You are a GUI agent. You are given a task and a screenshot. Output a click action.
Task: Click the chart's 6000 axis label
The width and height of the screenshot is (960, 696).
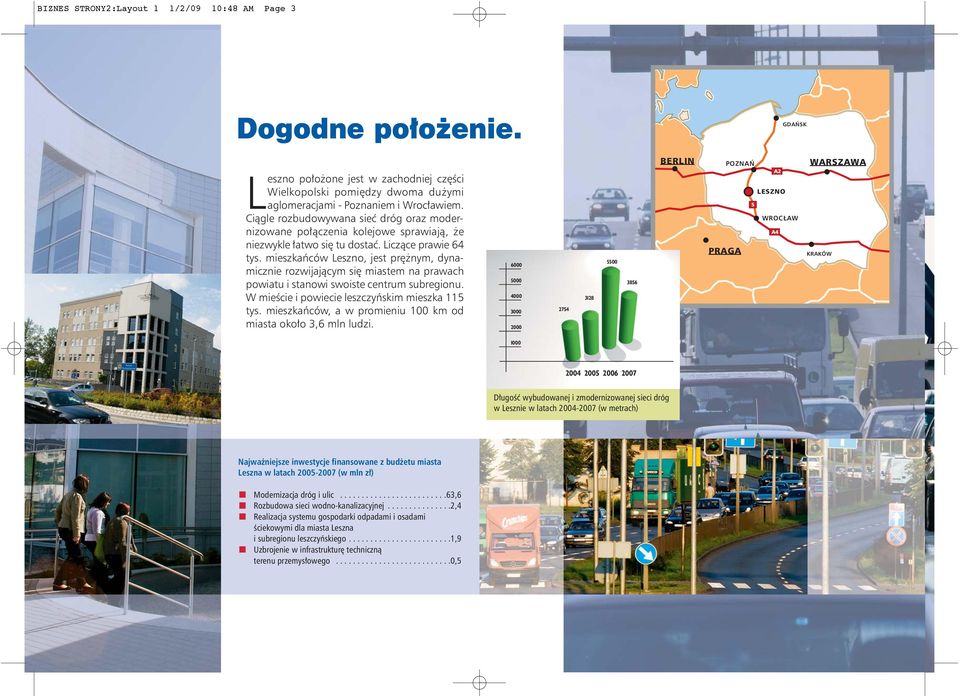point(516,265)
